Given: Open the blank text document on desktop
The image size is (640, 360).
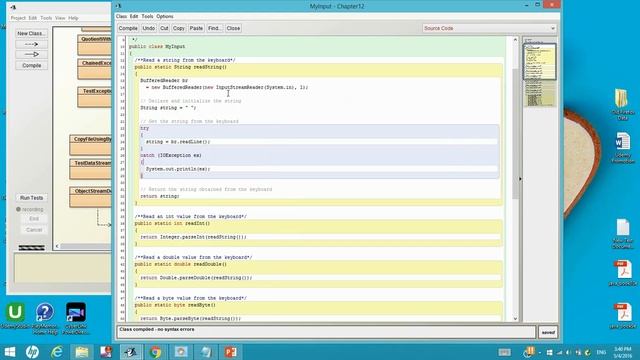Looking at the screenshot, I should click(x=622, y=234).
